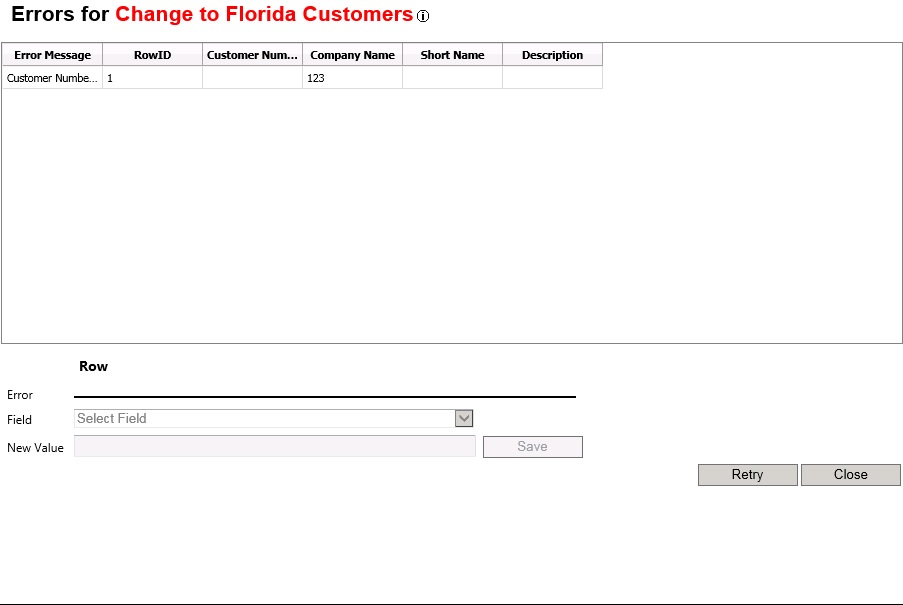The width and height of the screenshot is (903, 605).
Task: Click the info icon beside the title
Action: point(423,17)
